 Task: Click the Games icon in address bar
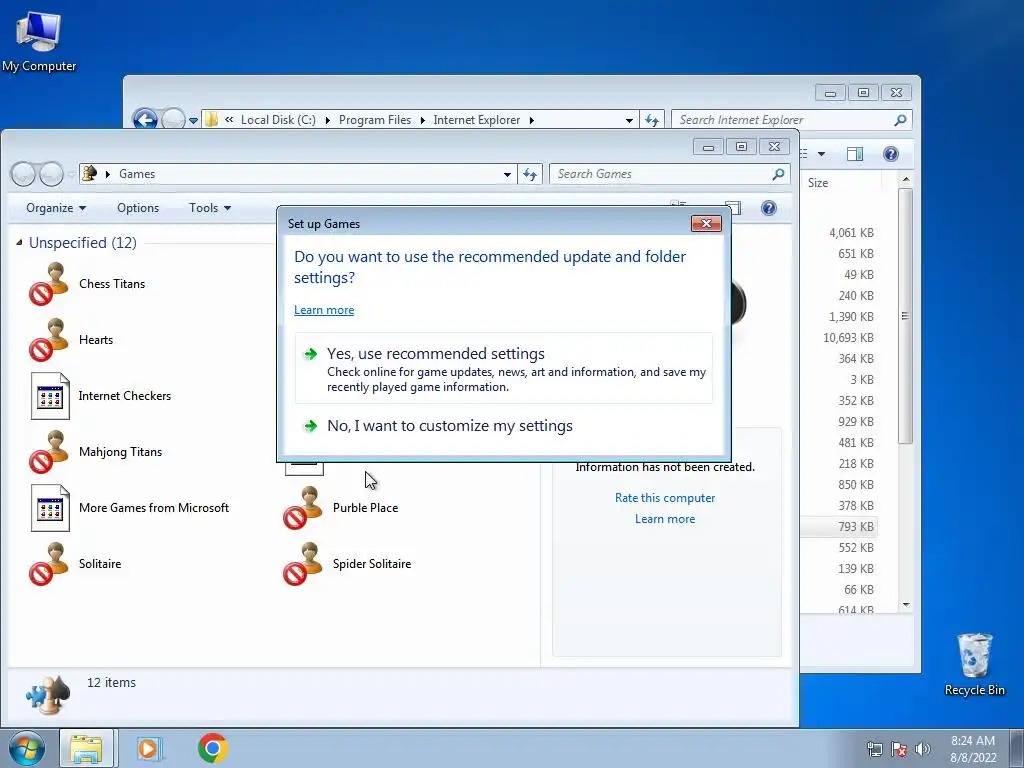pyautogui.click(x=89, y=174)
